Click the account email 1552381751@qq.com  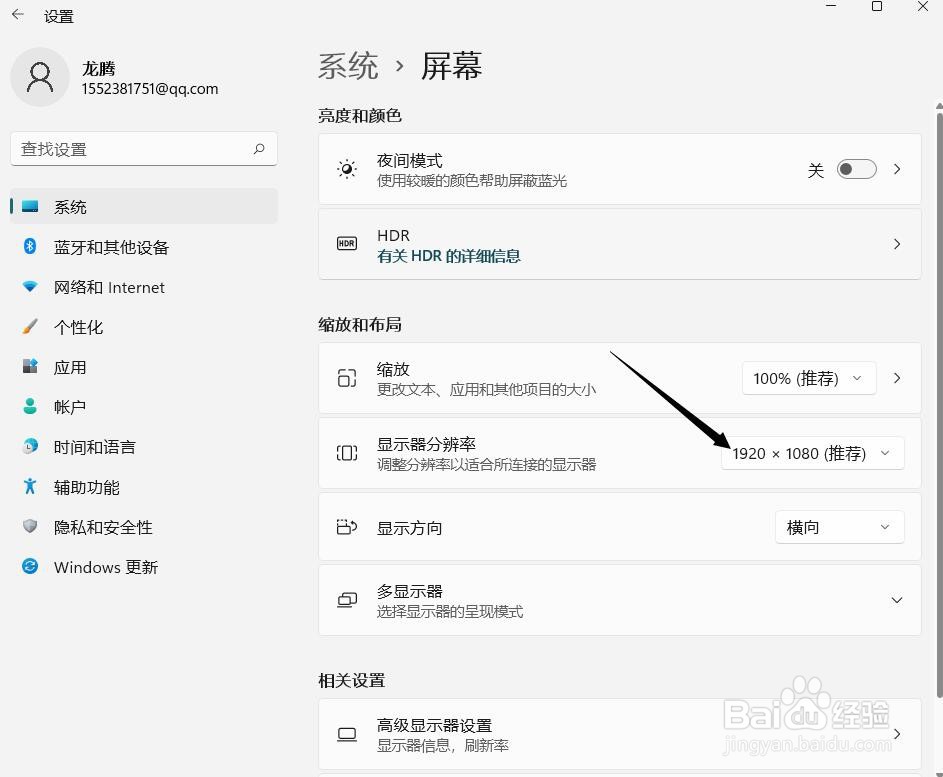click(x=150, y=89)
